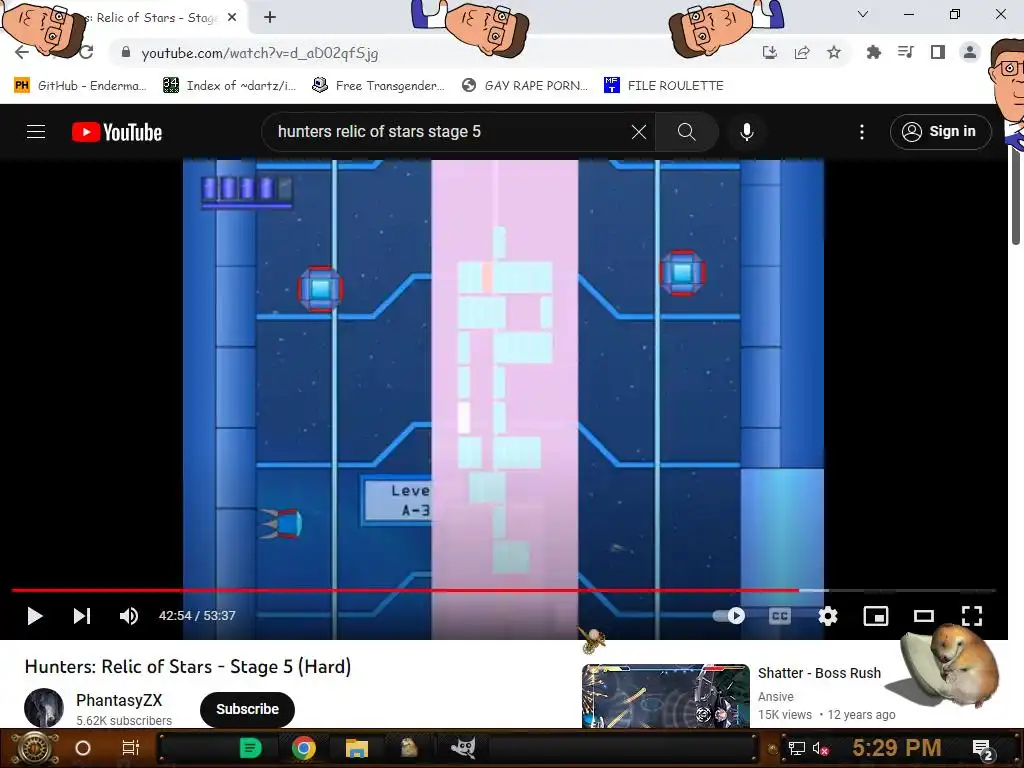Open Task View in taskbar

pos(131,748)
